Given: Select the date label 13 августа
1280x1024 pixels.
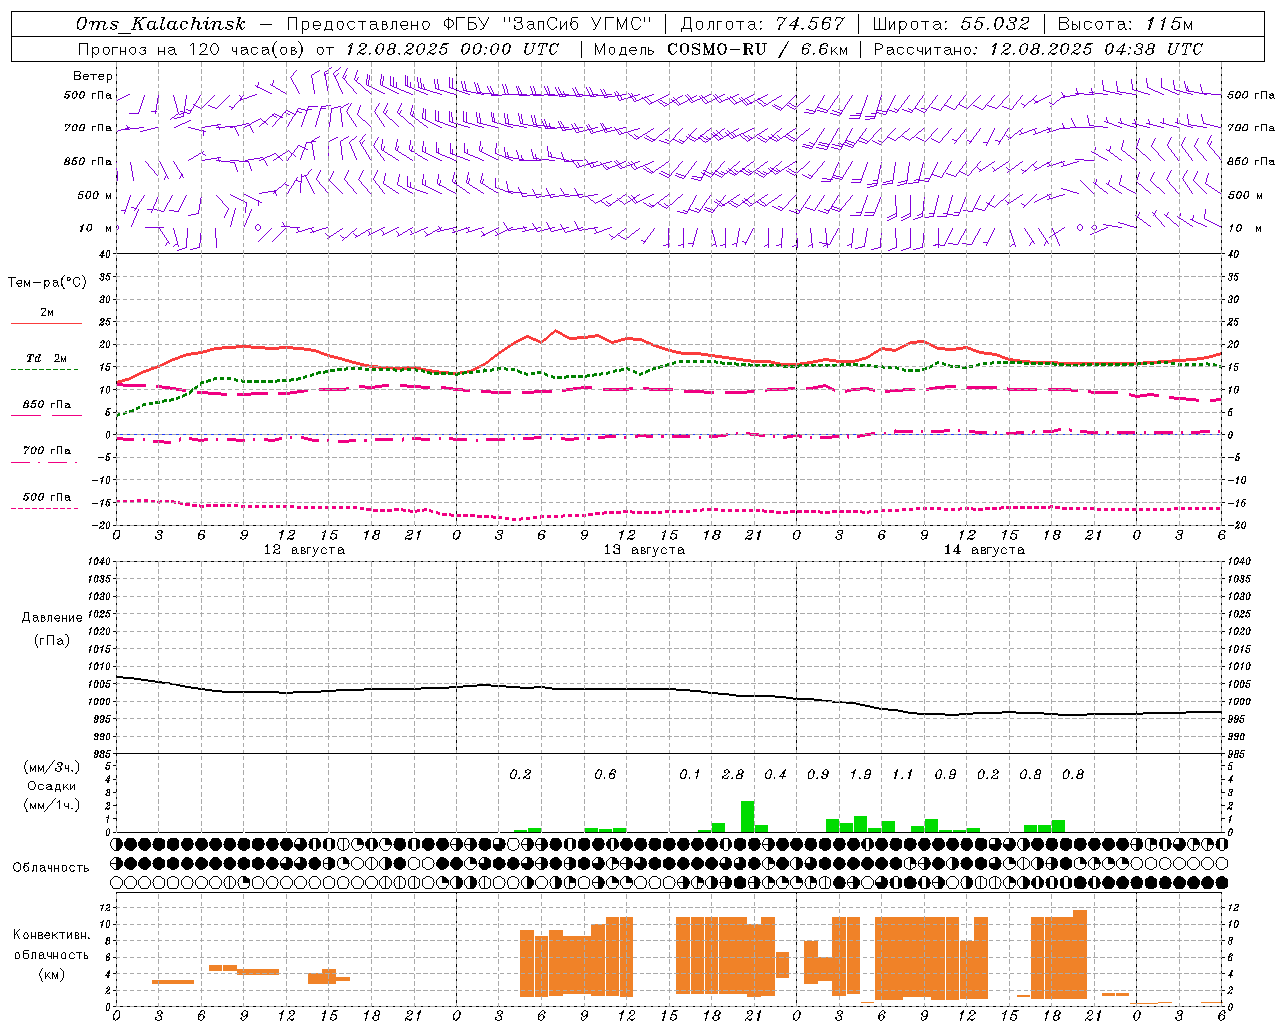Looking at the screenshot, I should (x=644, y=550).
